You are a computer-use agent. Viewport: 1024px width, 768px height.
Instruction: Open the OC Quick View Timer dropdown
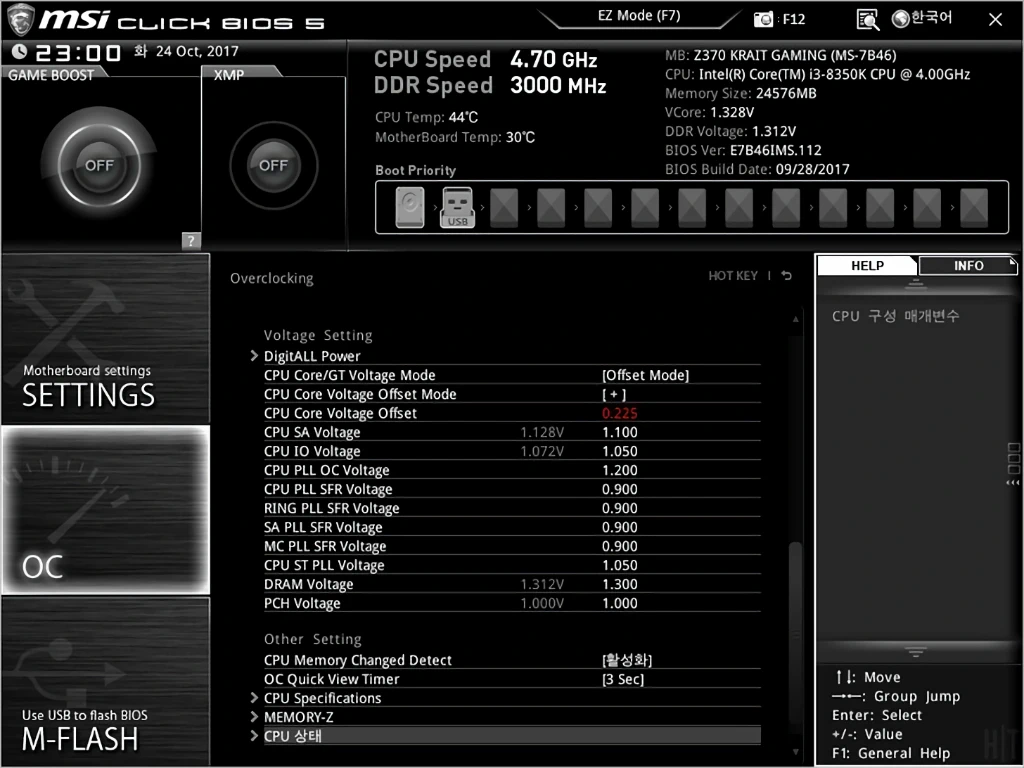[622, 679]
